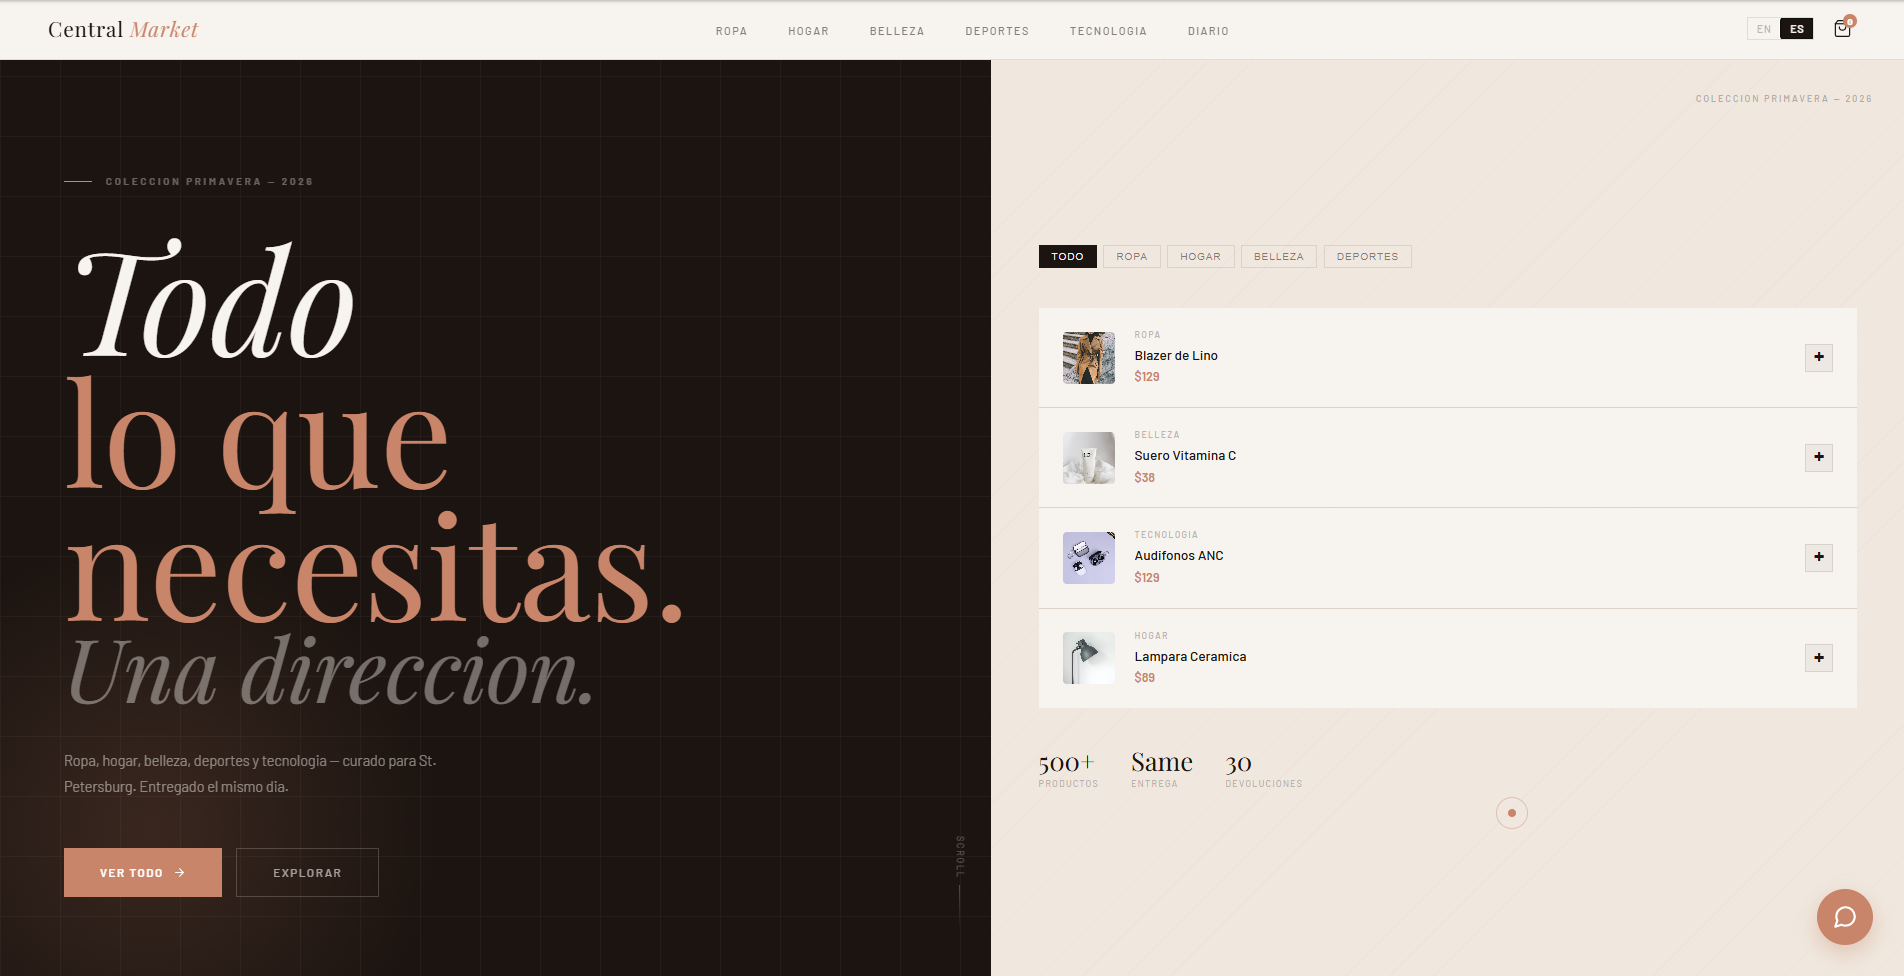Click the 30 DEVOLUCIONES stat
Screen dimensions: 1904x976
tap(1264, 770)
